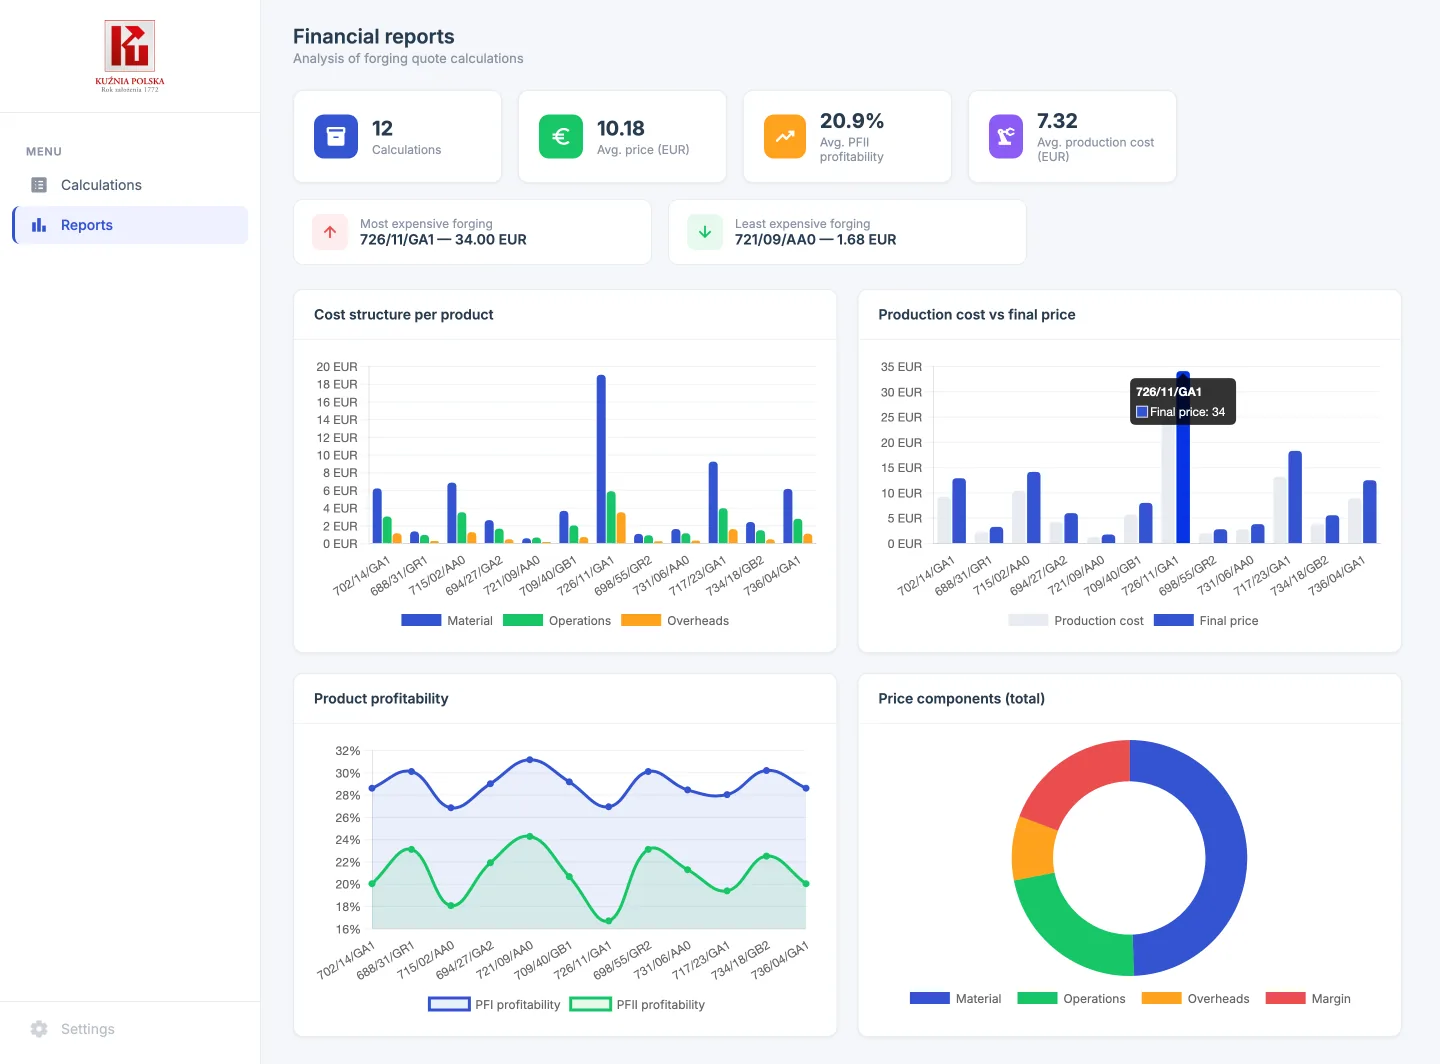Toggle Overheads series in Cost structure legend
Viewport: 1440px width, 1064px height.
click(675, 620)
